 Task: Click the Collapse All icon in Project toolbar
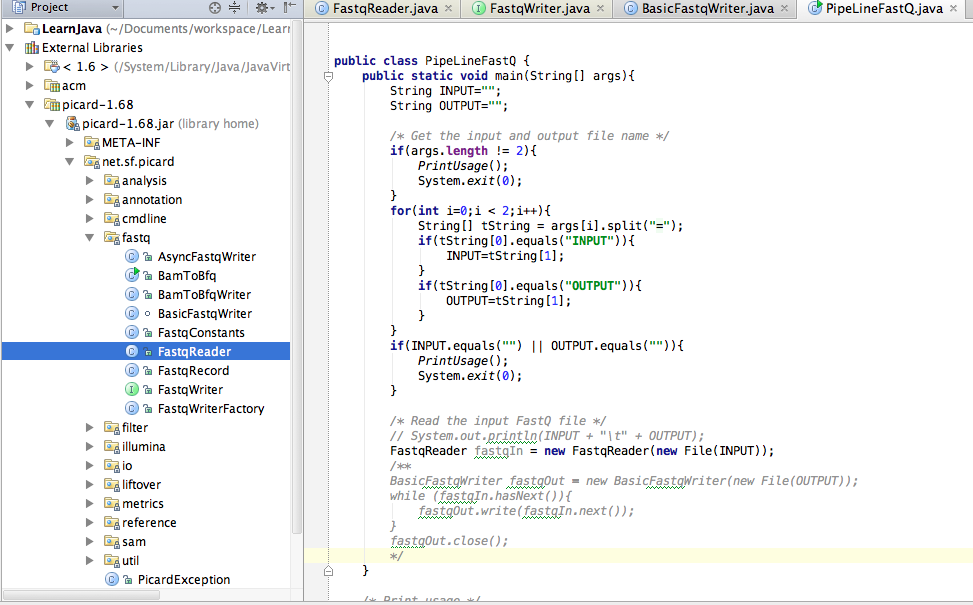pyautogui.click(x=234, y=8)
